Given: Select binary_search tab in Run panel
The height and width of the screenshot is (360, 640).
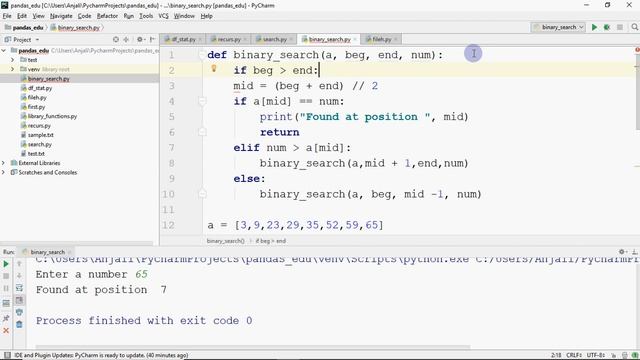Looking at the screenshot, I should click(47, 252).
